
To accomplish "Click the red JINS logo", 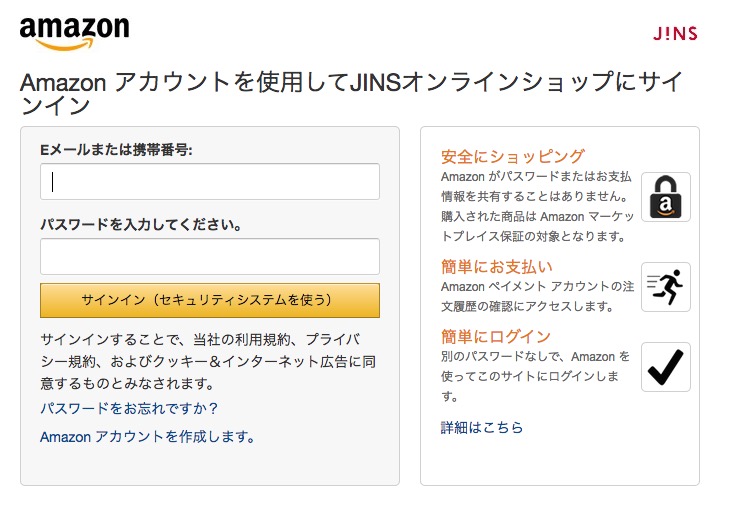I will [x=675, y=34].
